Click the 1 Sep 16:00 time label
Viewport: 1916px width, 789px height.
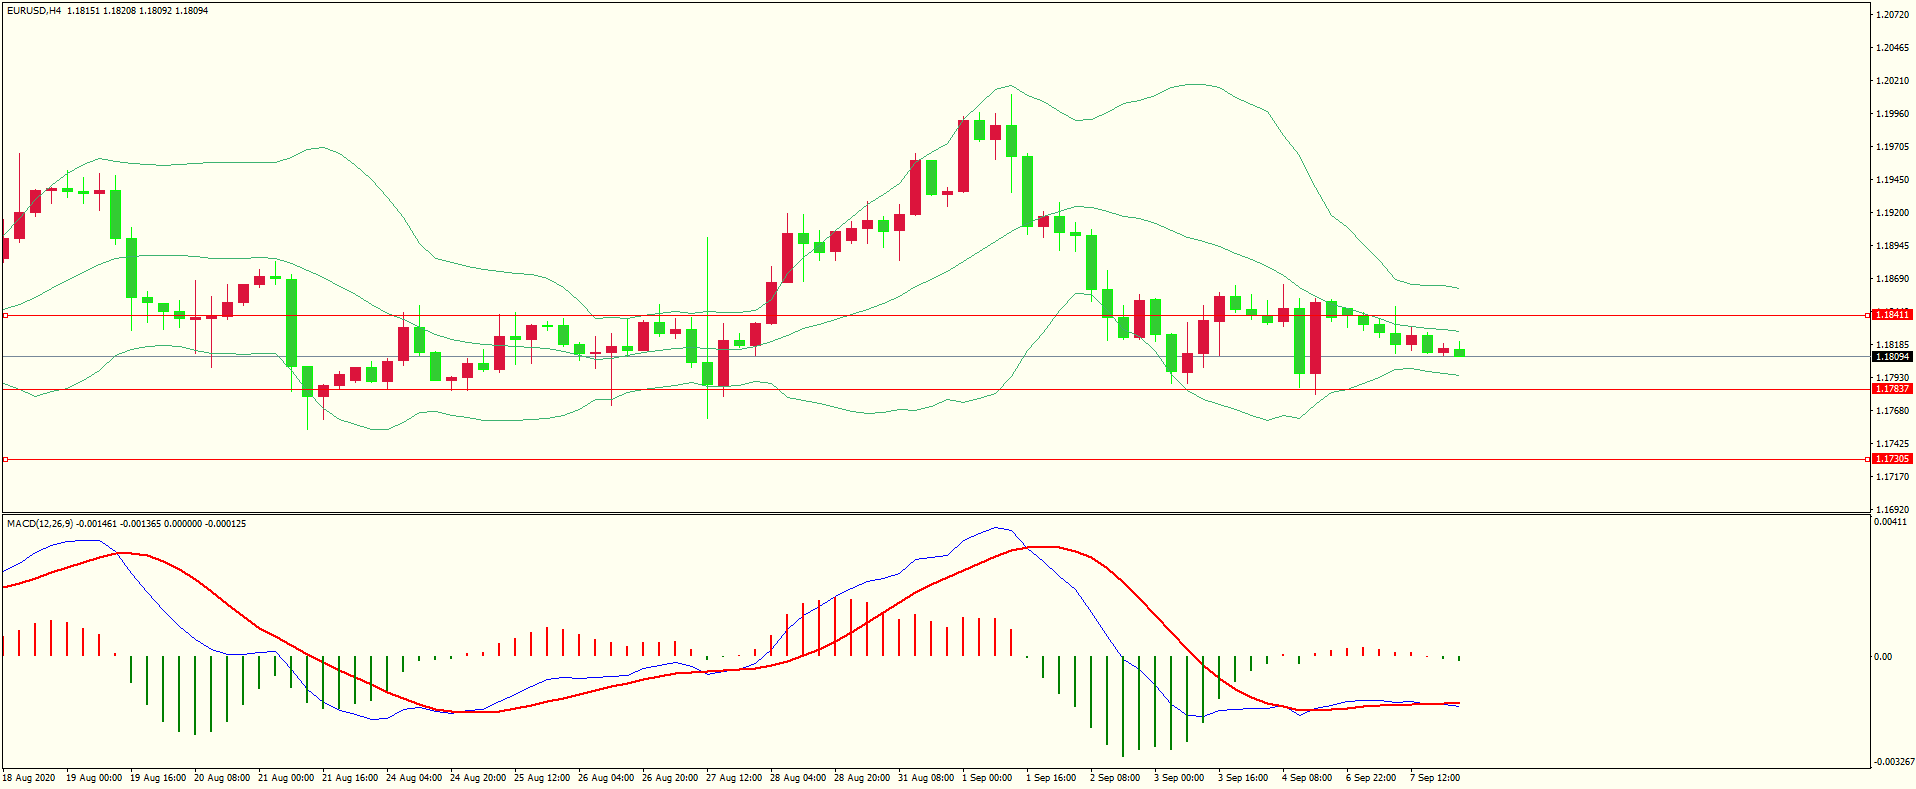coord(1051,778)
